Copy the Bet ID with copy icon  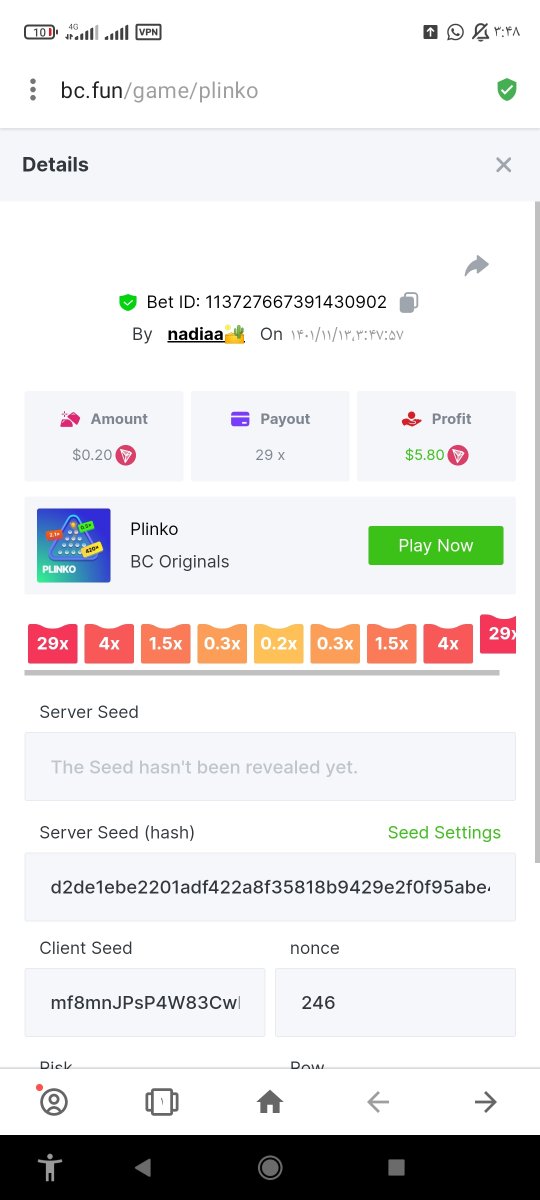click(408, 302)
